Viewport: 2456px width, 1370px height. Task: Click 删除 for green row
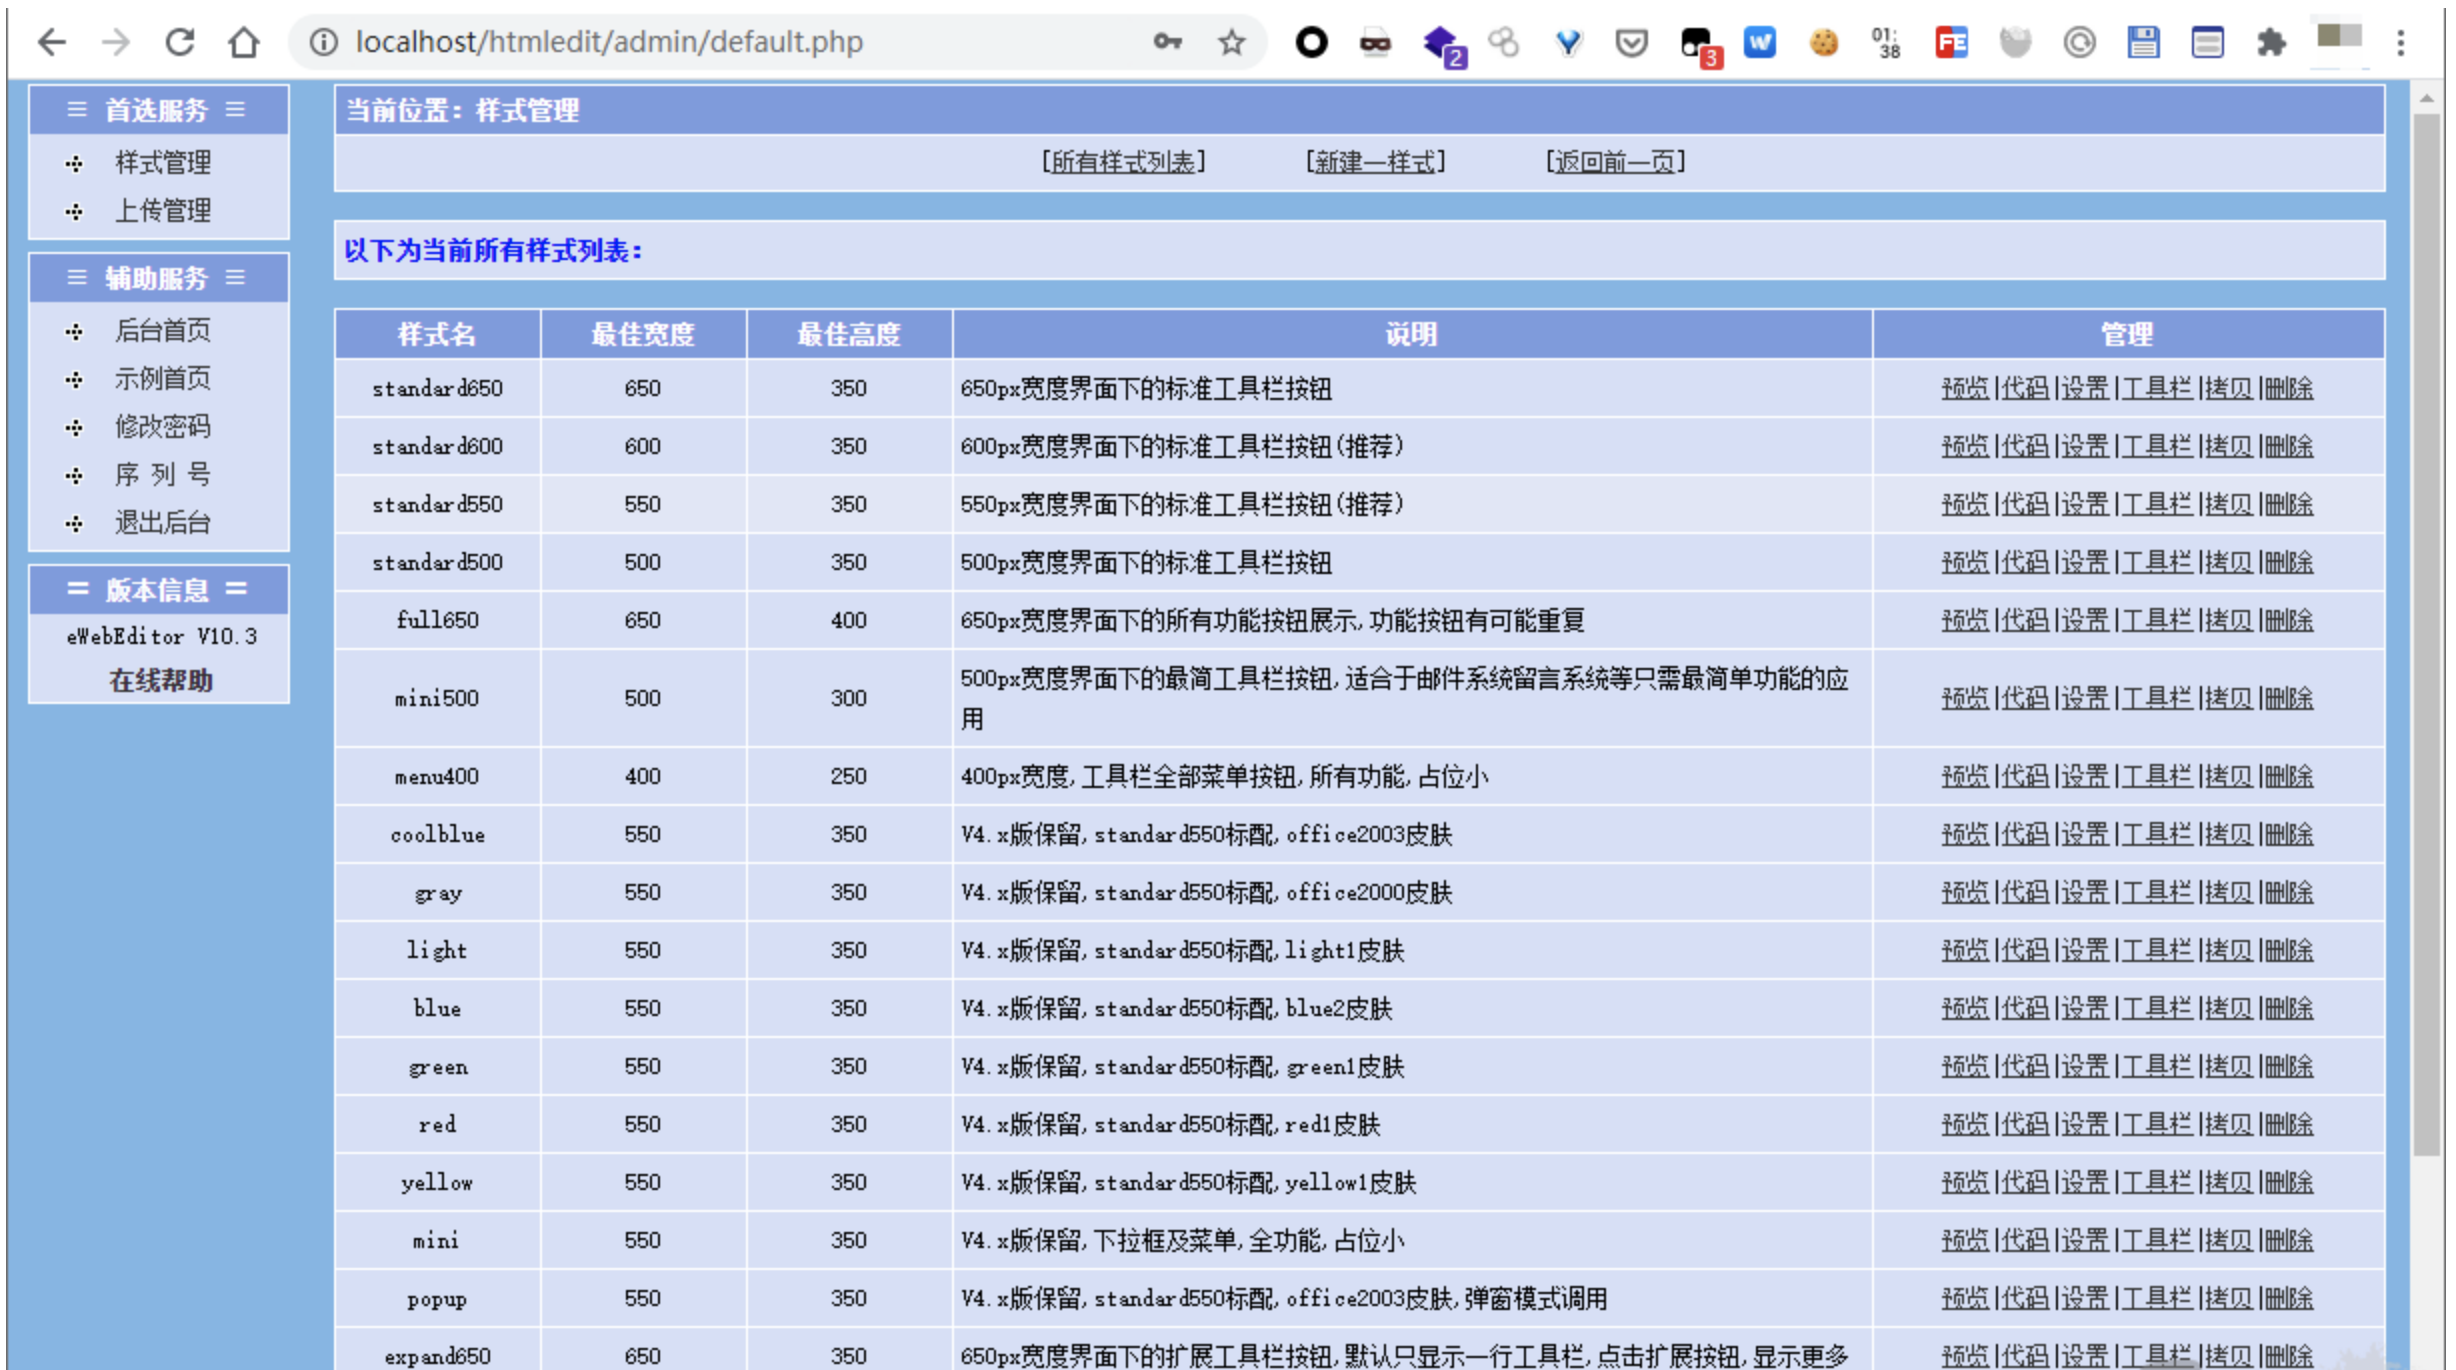click(x=2289, y=1066)
